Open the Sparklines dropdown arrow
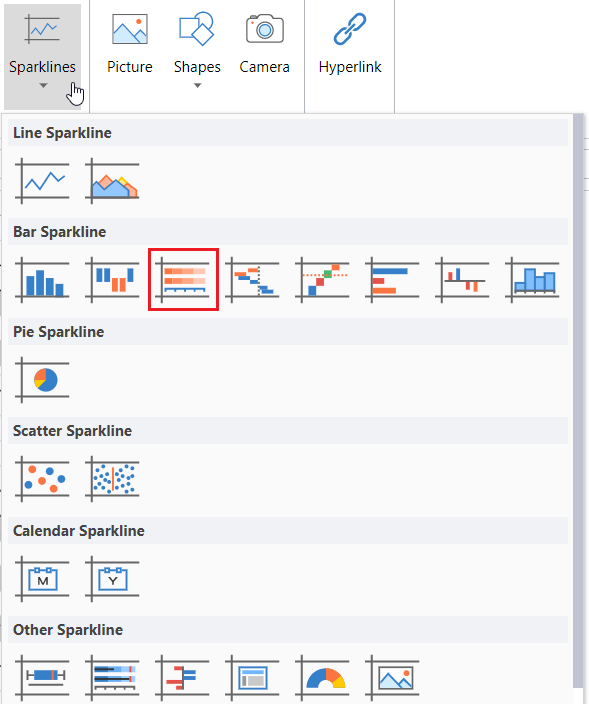Screen dimensions: 589x704 point(43,85)
